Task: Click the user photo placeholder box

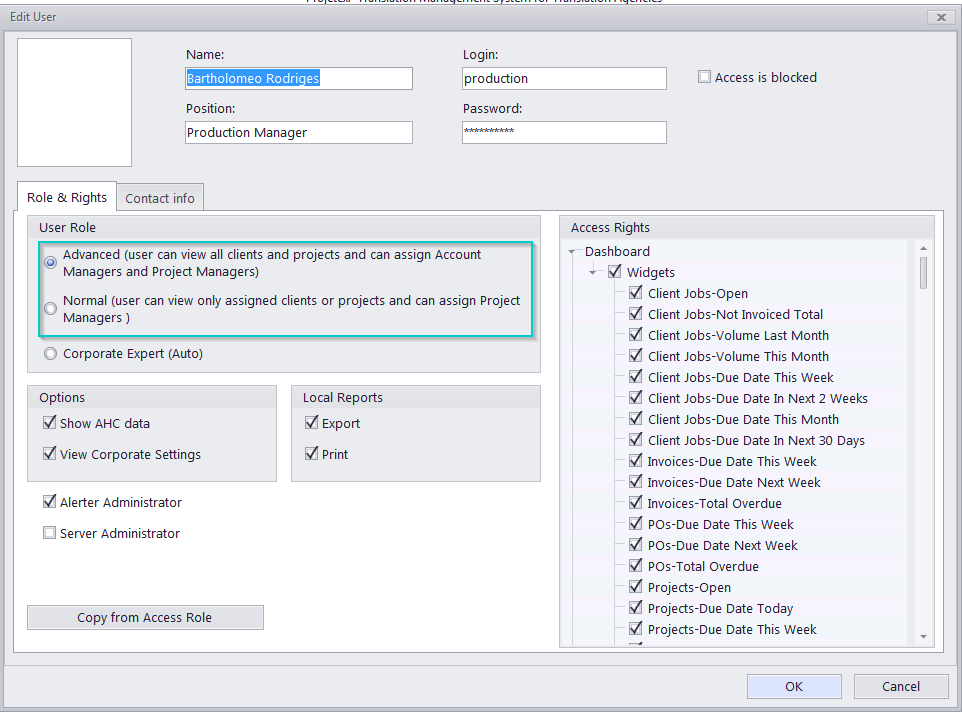Action: [74, 102]
